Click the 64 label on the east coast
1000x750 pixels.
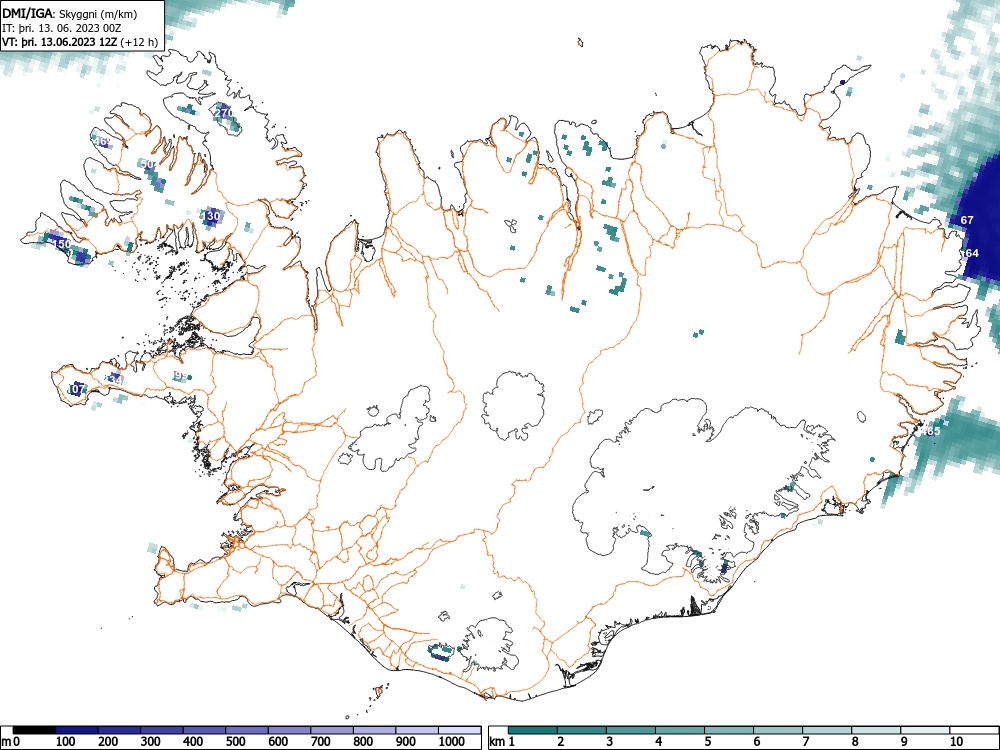(x=972, y=253)
